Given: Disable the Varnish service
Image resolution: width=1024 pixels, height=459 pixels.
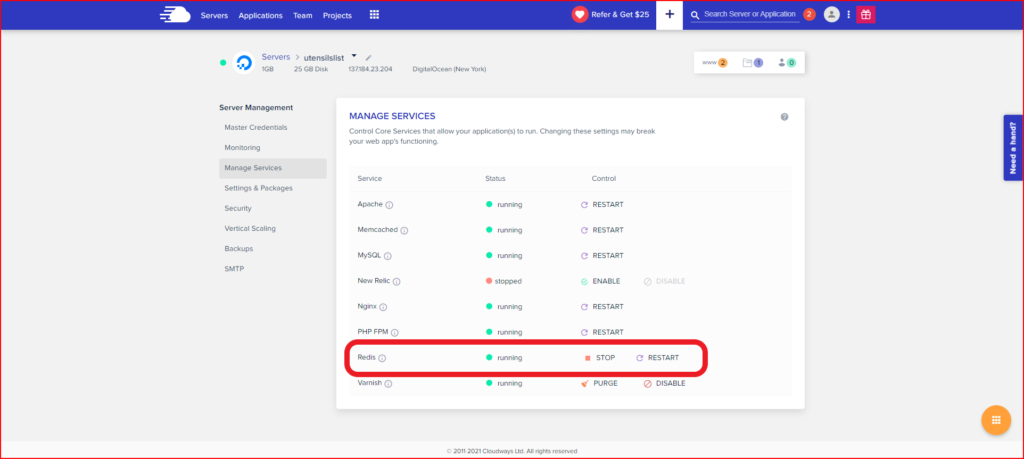Looking at the screenshot, I should point(665,383).
